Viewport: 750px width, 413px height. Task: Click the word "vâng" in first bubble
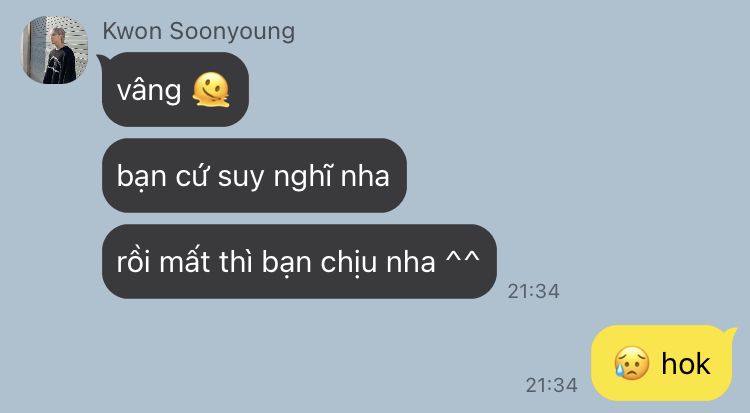149,90
